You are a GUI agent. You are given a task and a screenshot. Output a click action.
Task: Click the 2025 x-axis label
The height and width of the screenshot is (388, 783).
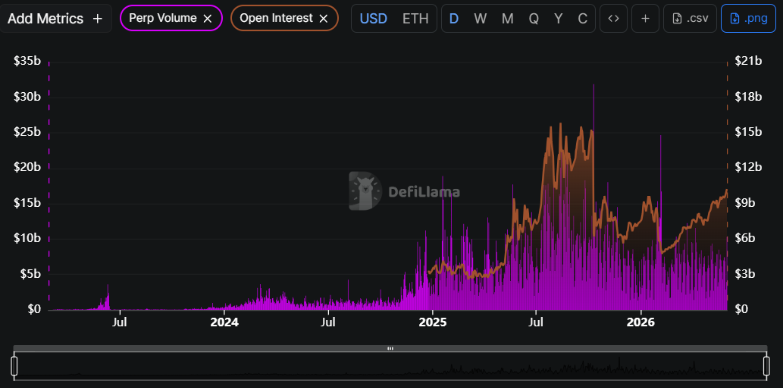(432, 322)
